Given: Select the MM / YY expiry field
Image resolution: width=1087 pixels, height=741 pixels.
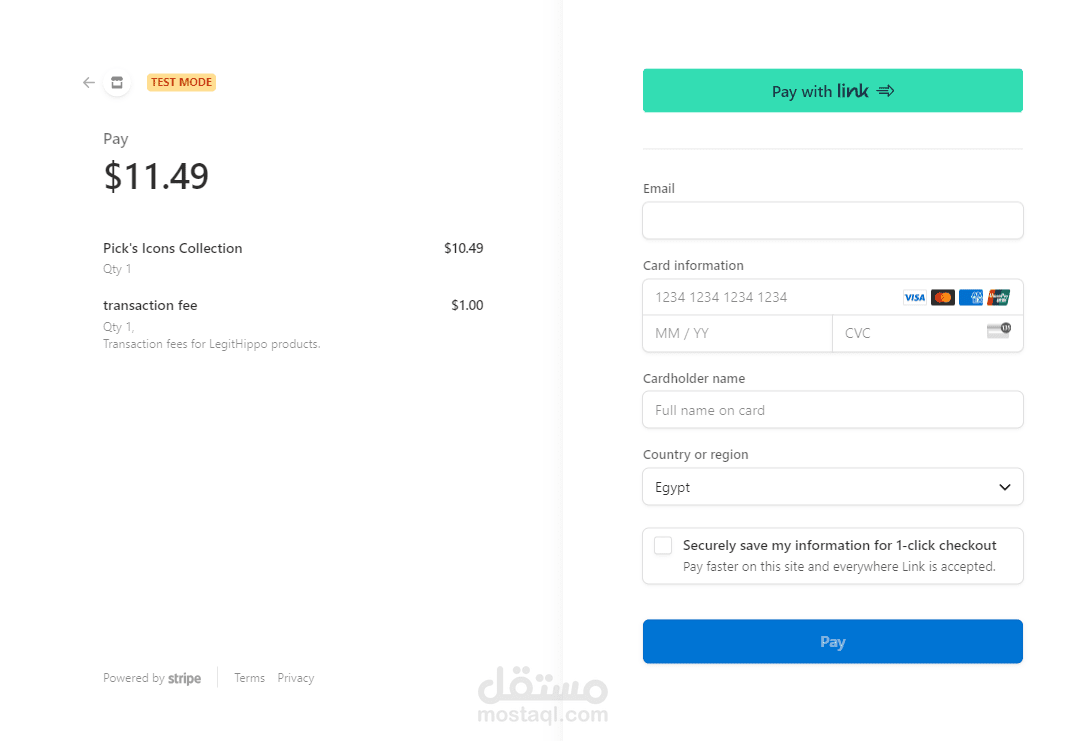Looking at the screenshot, I should [x=737, y=333].
